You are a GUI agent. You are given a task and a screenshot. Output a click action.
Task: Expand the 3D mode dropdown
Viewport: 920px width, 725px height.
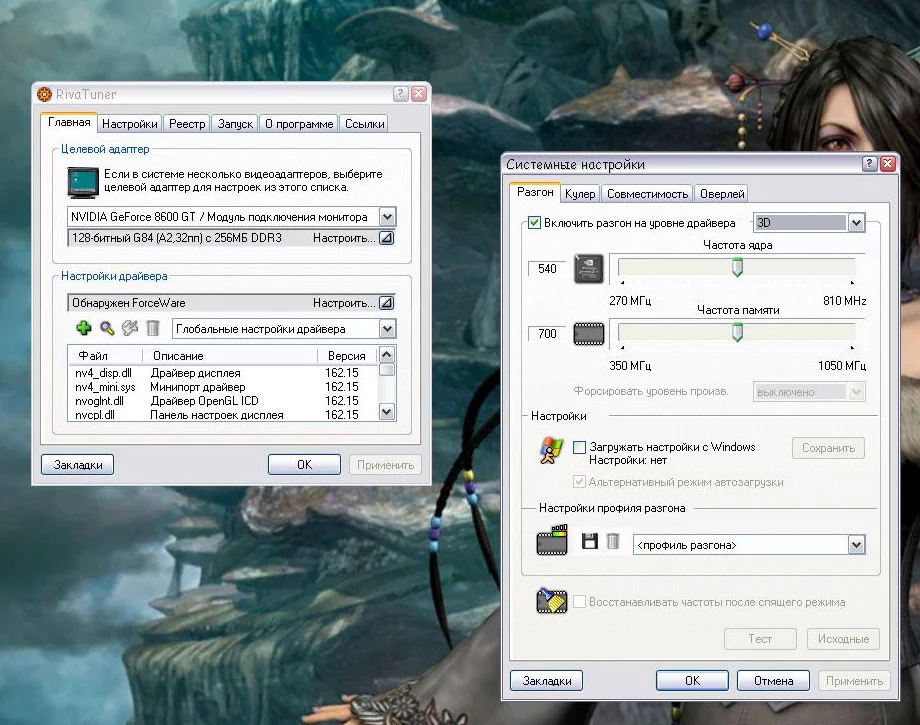click(855, 222)
